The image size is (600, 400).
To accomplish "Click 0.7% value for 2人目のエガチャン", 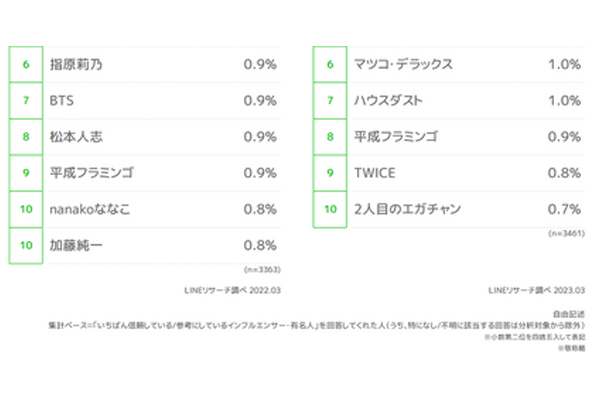I will (564, 209).
